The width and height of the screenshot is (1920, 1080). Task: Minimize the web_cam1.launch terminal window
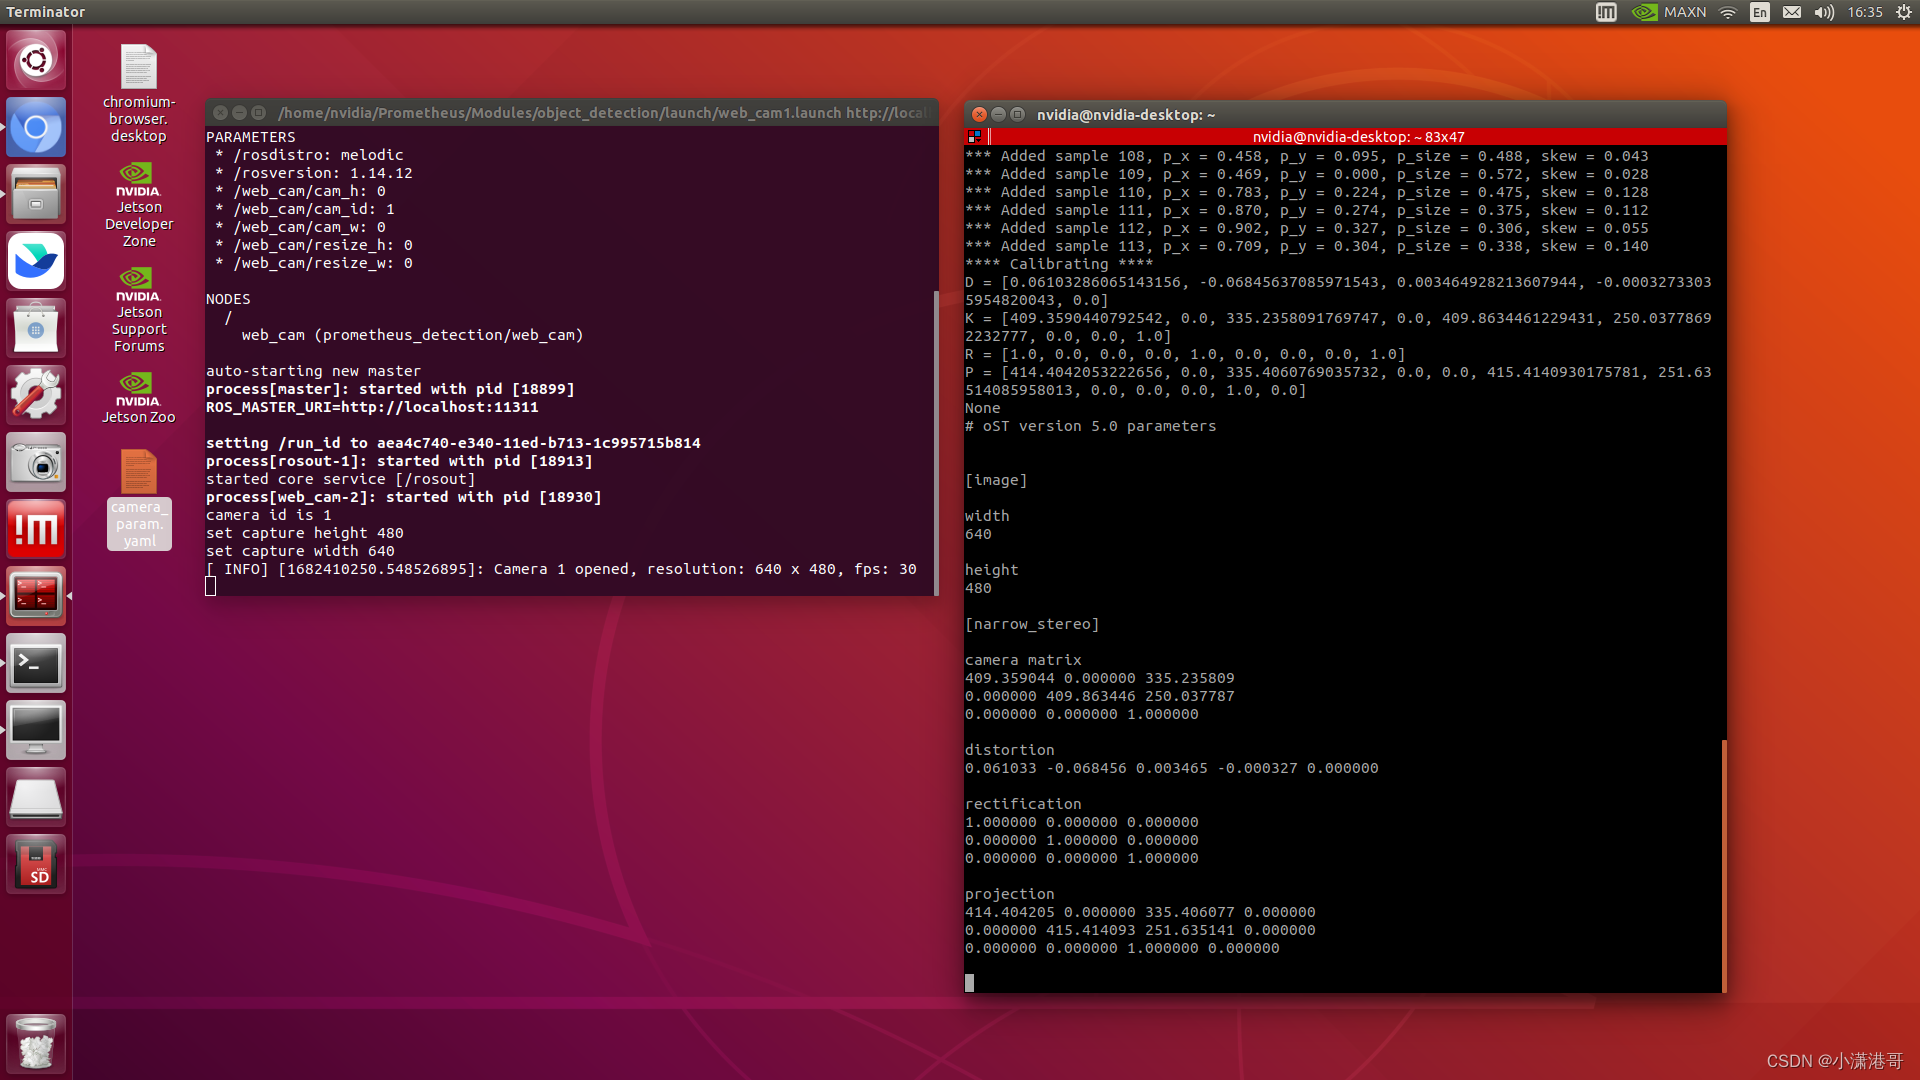tap(240, 113)
